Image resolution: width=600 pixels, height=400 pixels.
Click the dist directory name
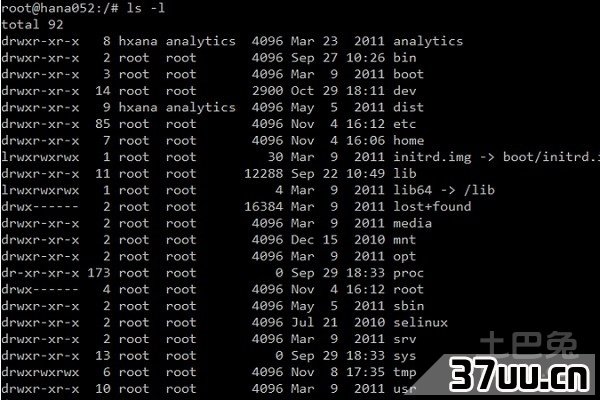(408, 108)
